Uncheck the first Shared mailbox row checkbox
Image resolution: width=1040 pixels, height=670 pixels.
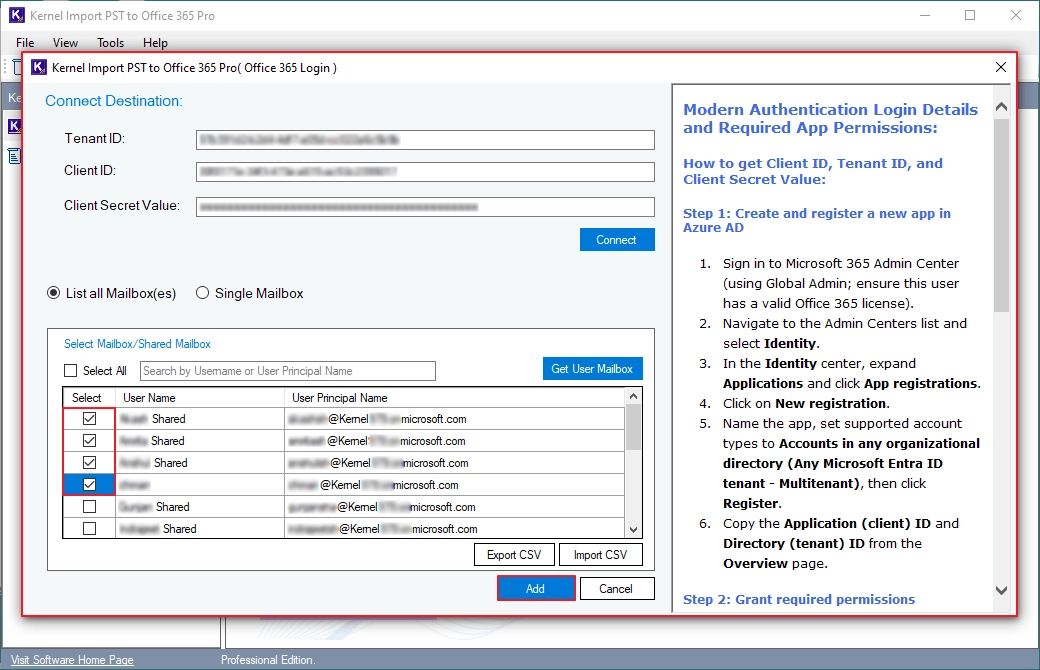coord(90,419)
